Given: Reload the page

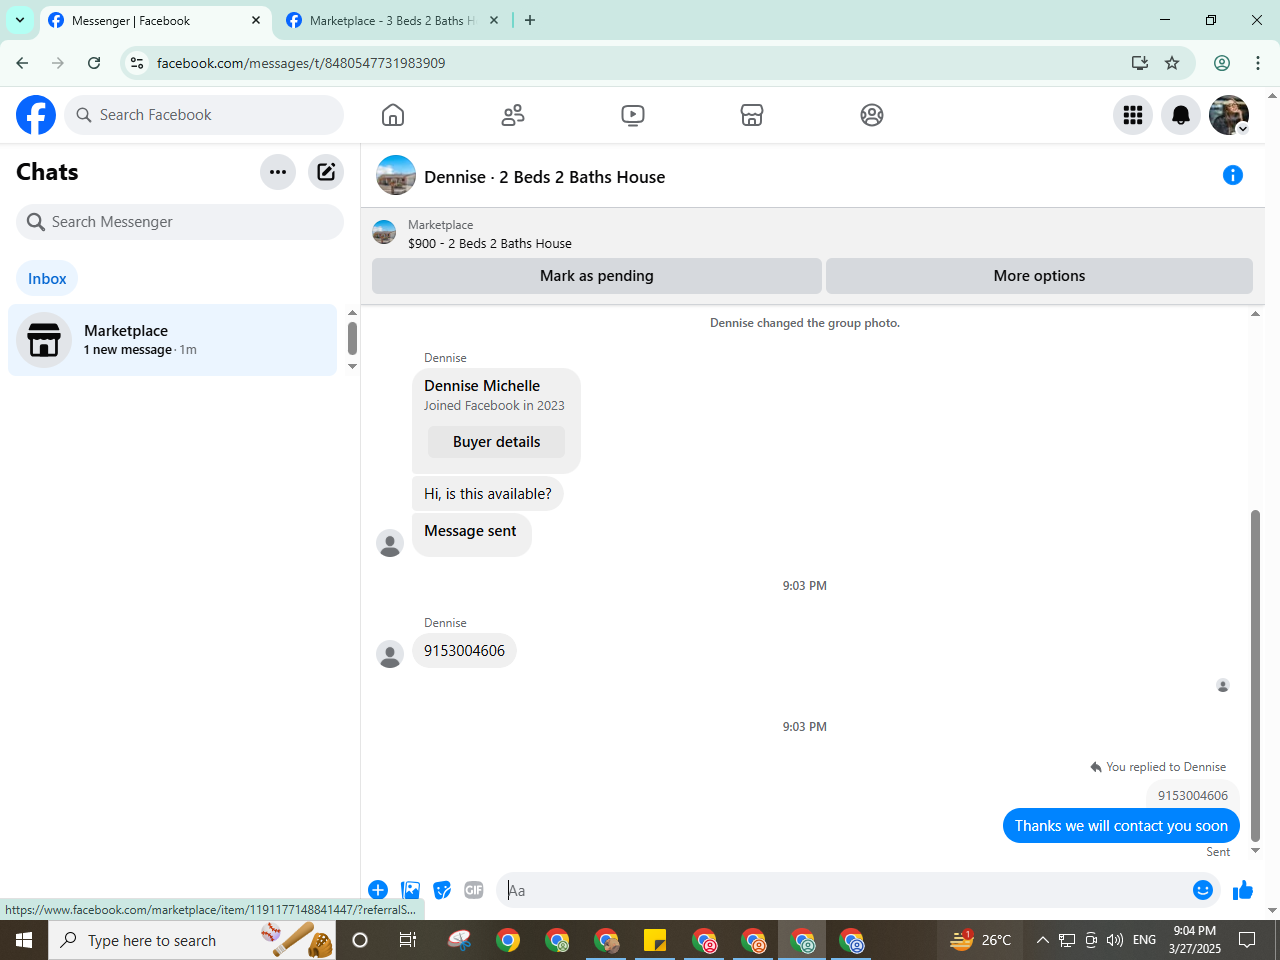Looking at the screenshot, I should [94, 63].
